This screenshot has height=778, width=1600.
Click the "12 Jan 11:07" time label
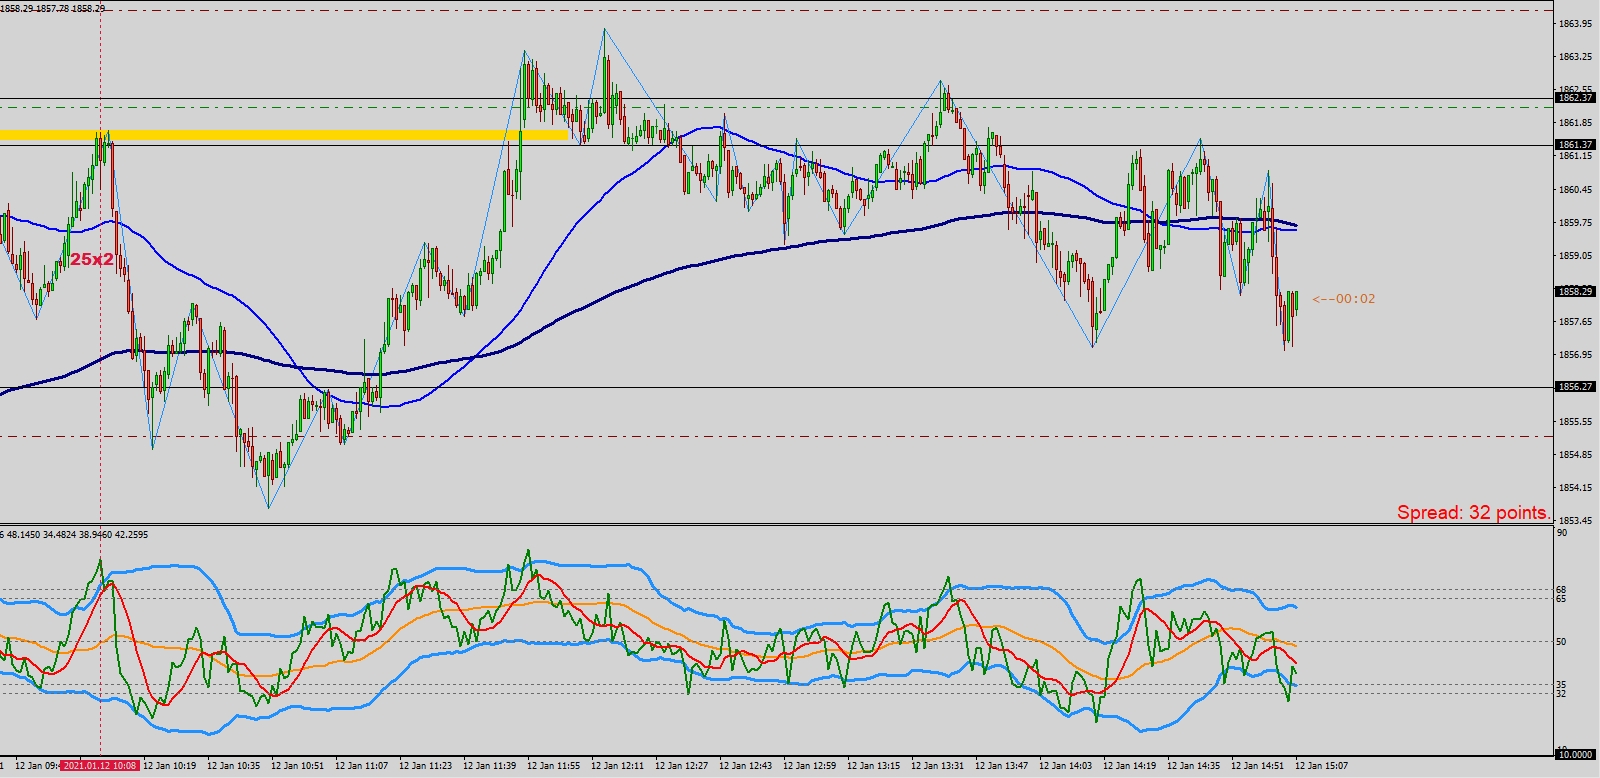click(x=361, y=766)
